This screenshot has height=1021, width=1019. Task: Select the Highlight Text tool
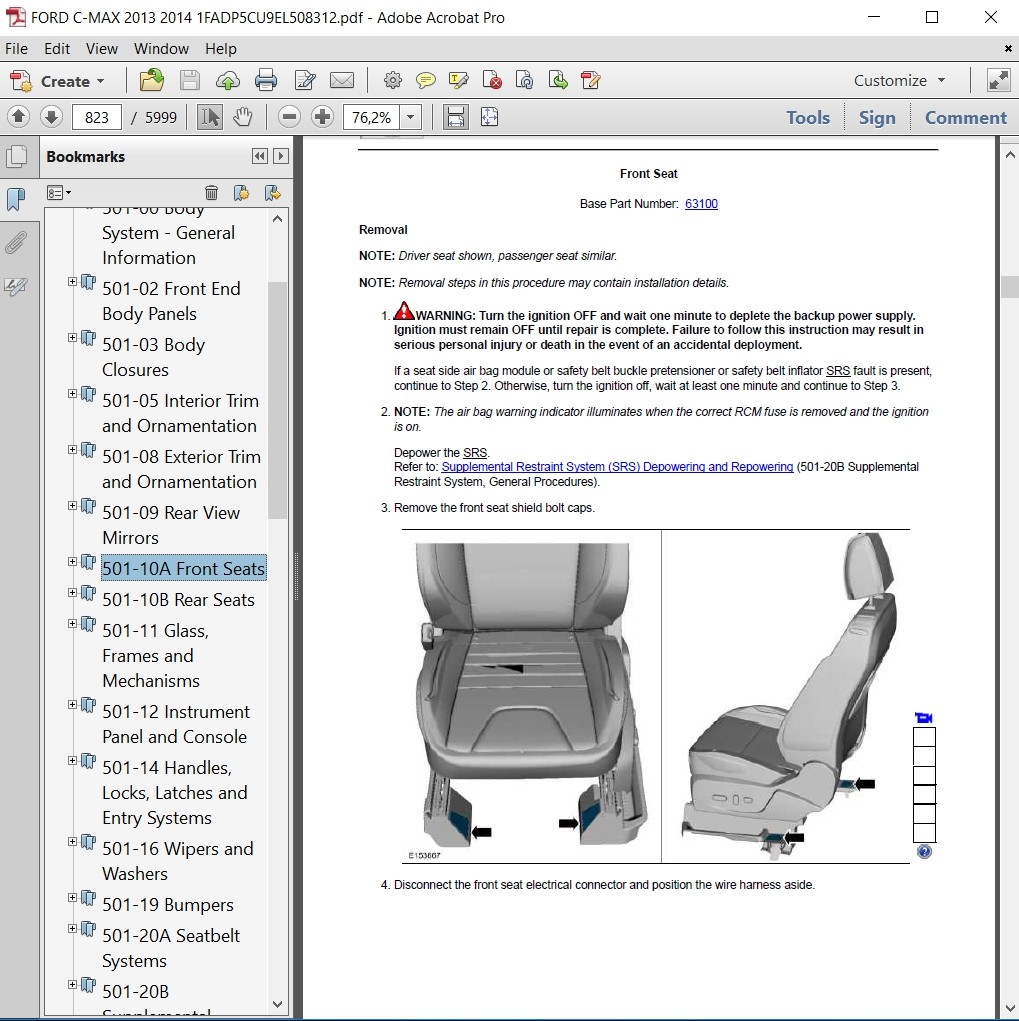tap(459, 81)
